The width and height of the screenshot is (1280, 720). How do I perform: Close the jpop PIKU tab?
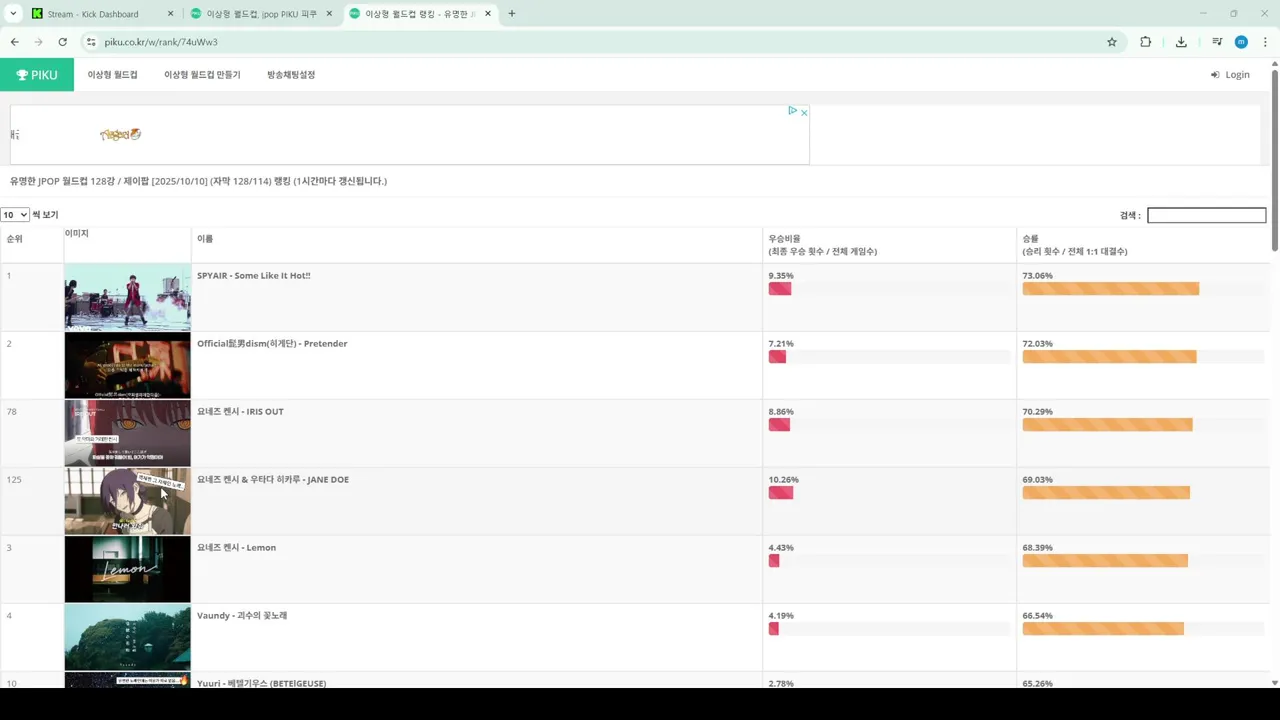pyautogui.click(x=329, y=14)
